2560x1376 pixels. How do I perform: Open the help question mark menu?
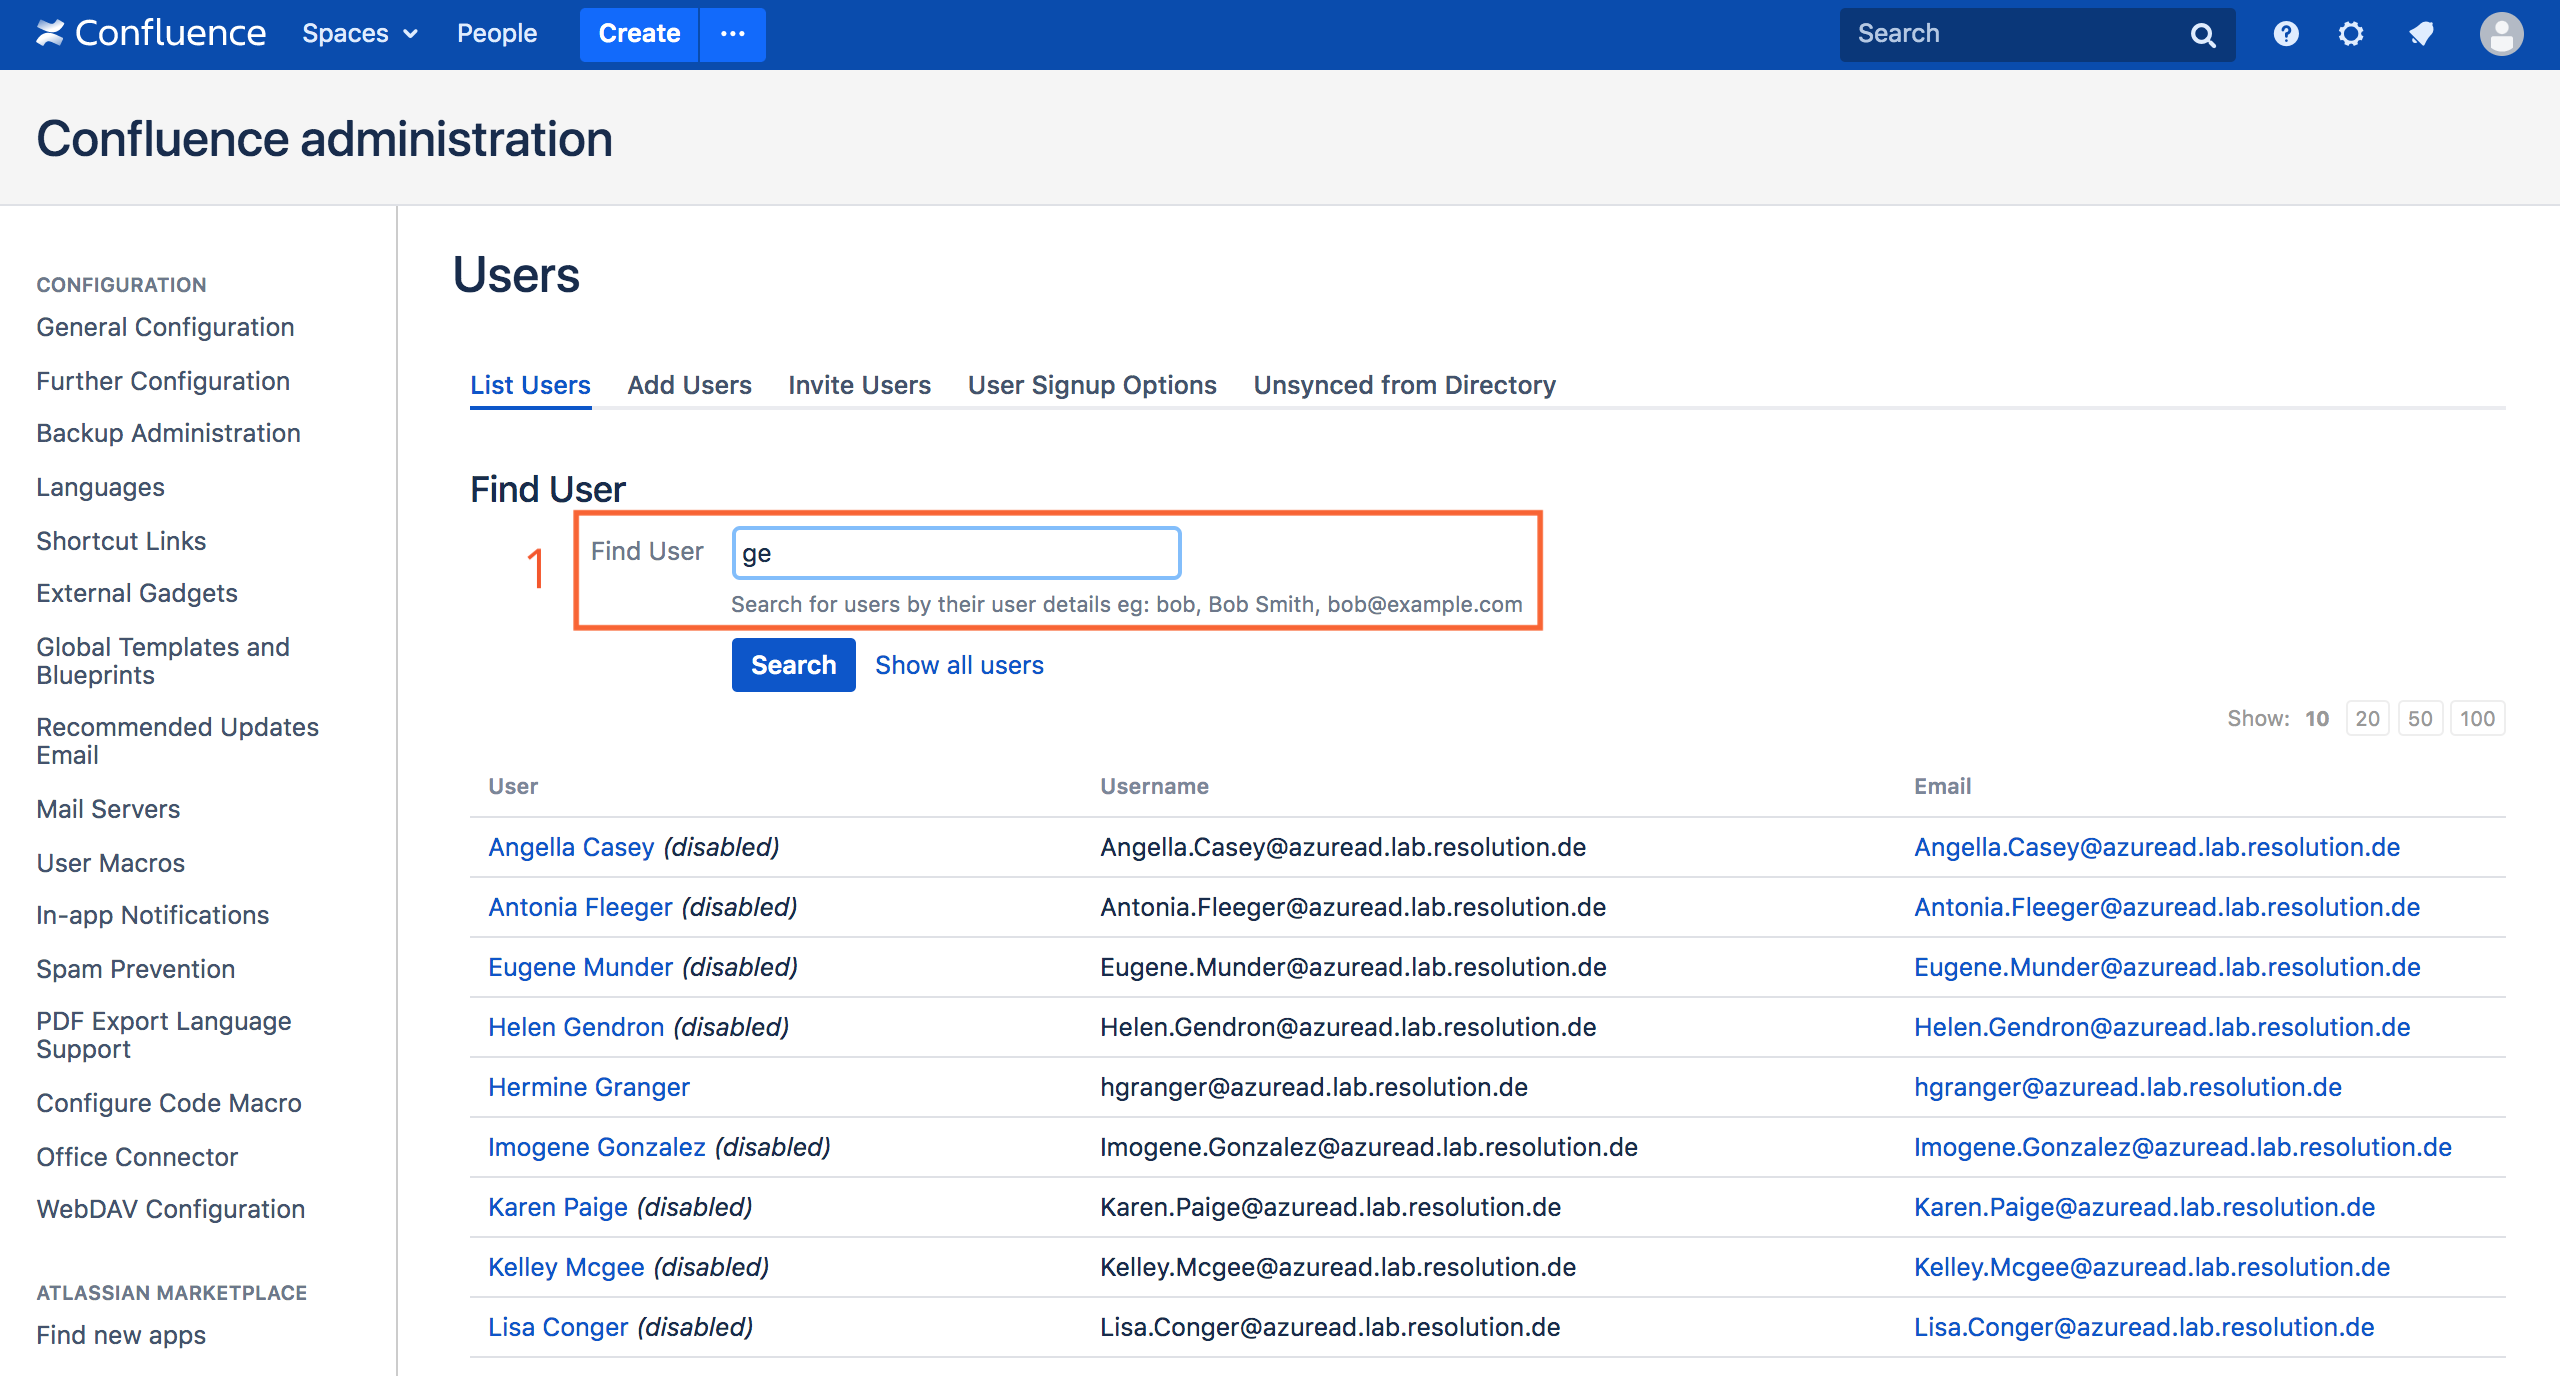[2286, 34]
